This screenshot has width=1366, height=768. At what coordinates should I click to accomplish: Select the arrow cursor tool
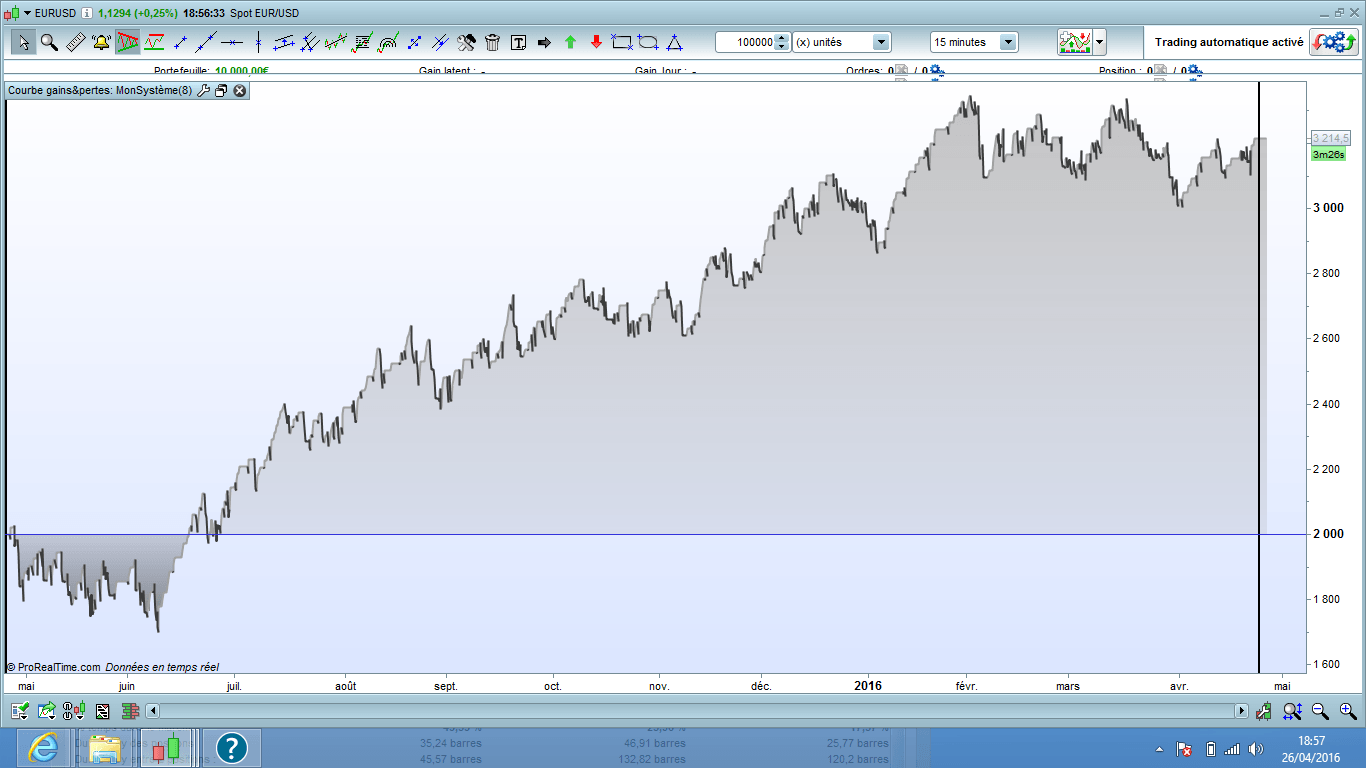(23, 42)
